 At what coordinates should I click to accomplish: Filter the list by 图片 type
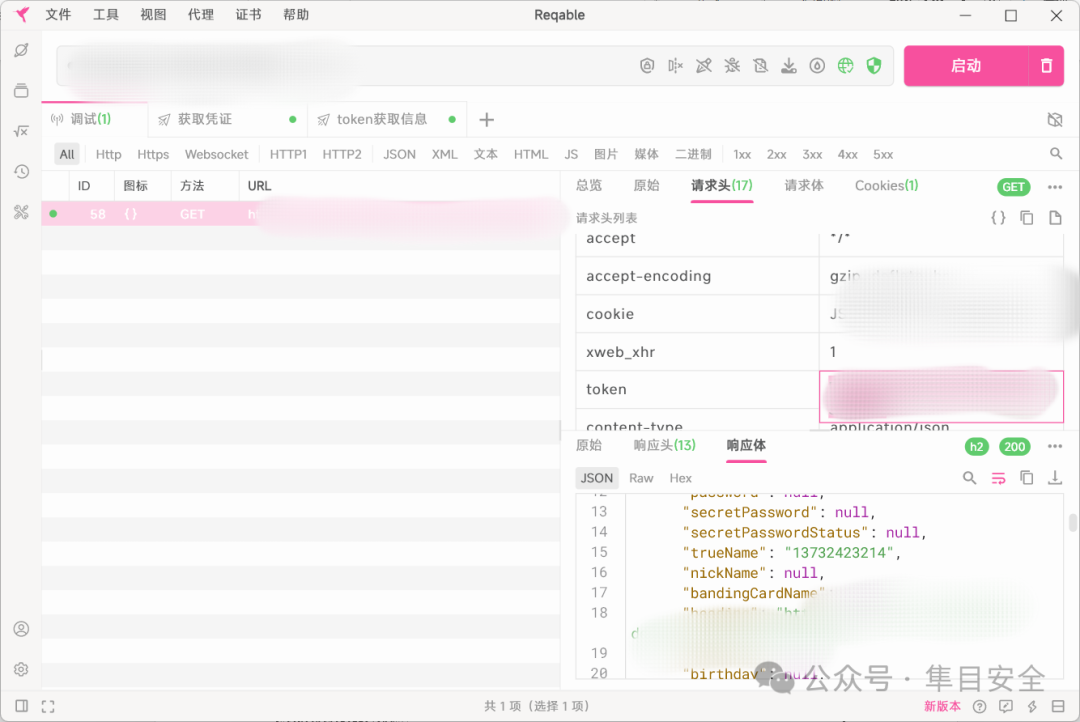click(606, 154)
